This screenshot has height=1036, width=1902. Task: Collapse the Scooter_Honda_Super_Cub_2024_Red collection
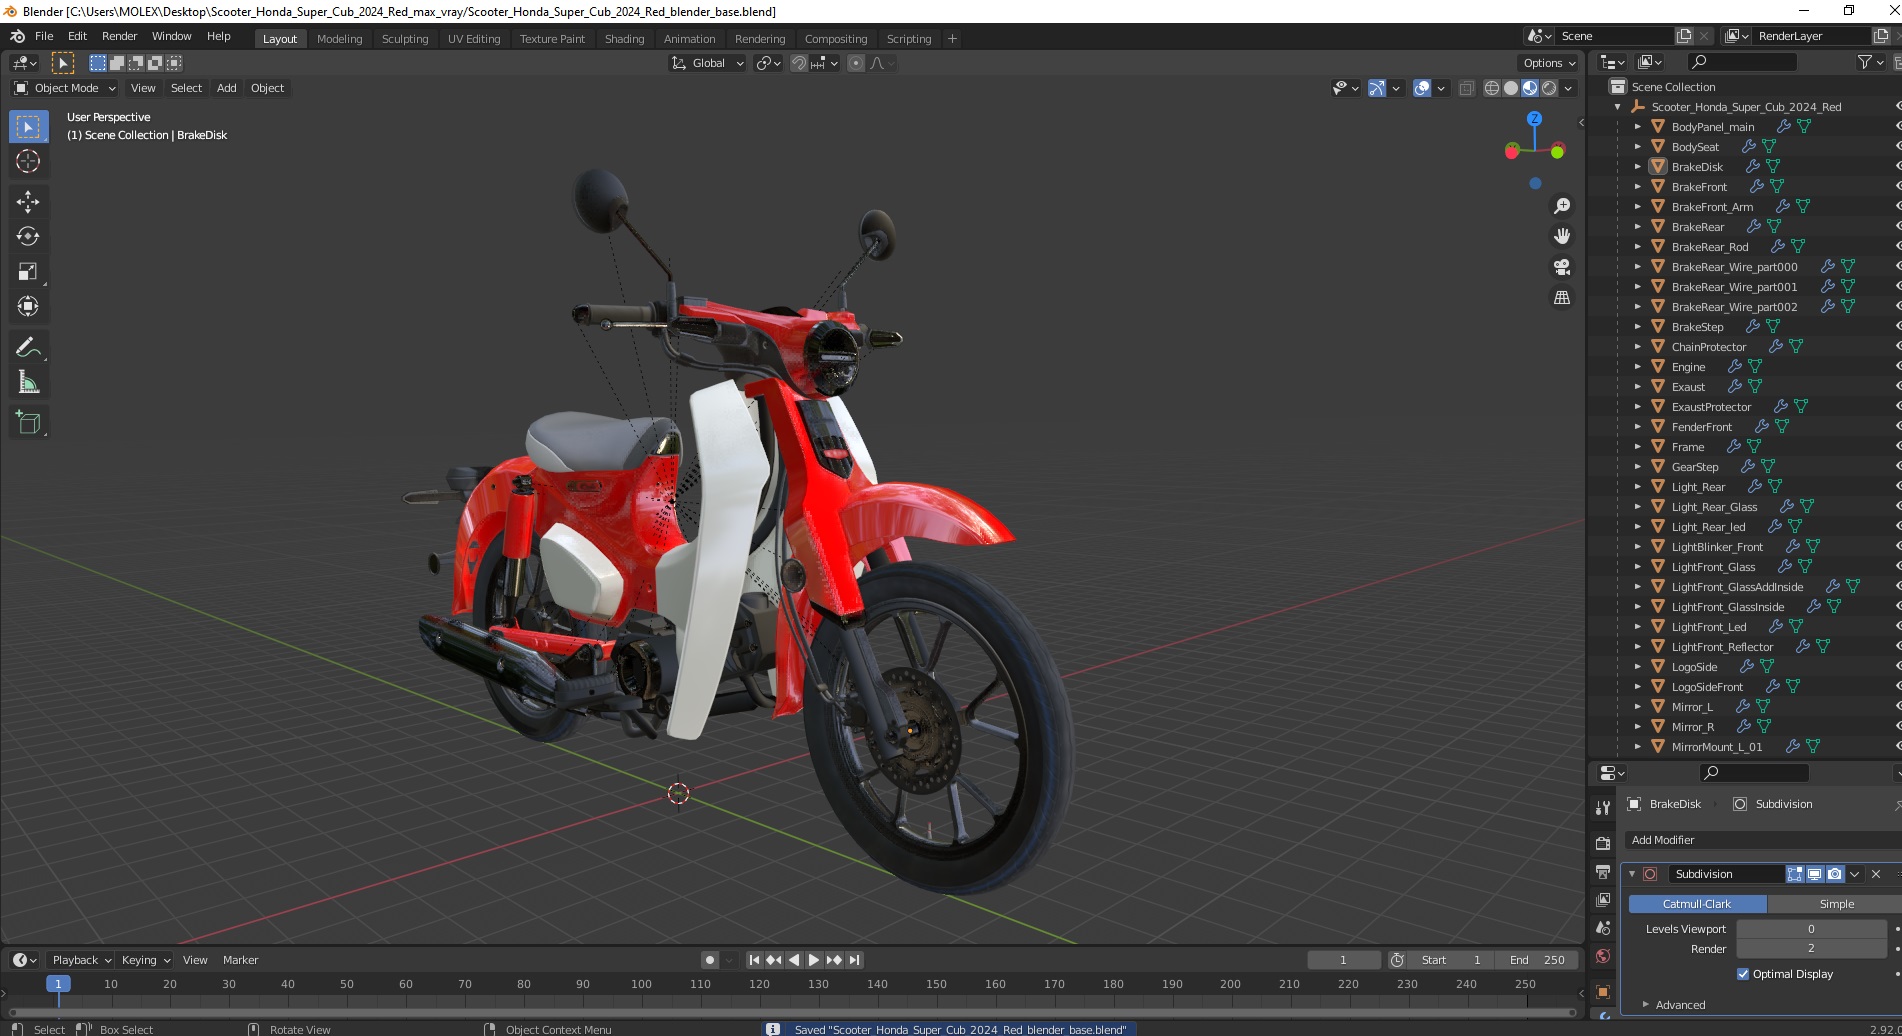click(1618, 107)
